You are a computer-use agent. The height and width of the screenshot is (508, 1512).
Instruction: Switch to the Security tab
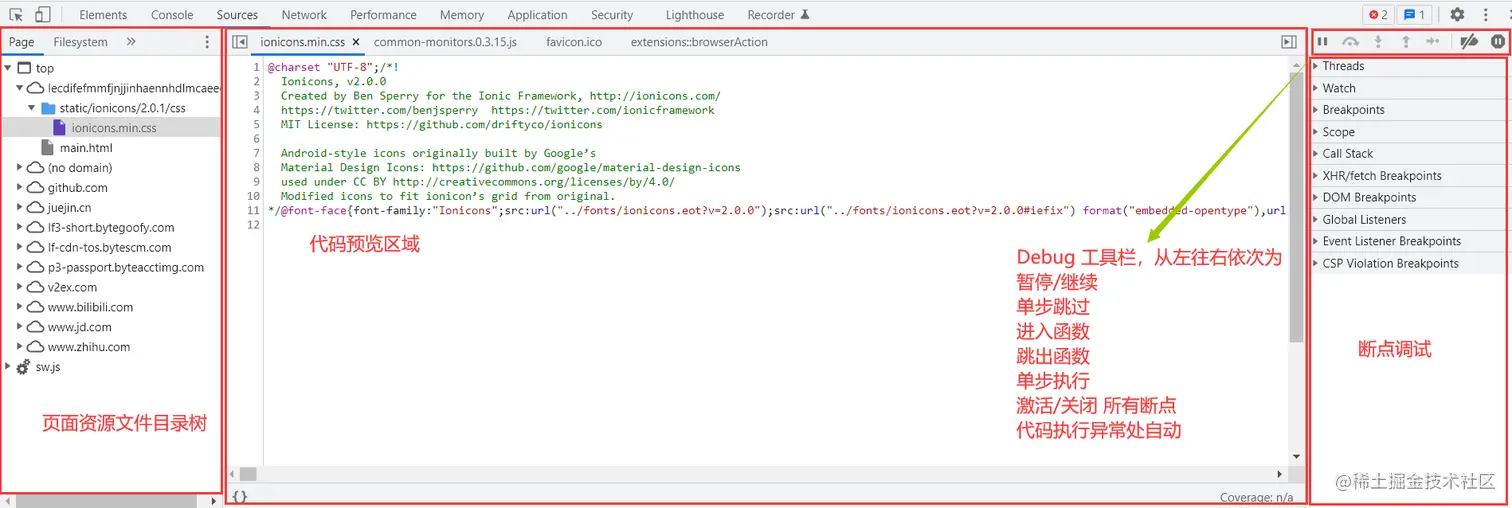click(612, 15)
